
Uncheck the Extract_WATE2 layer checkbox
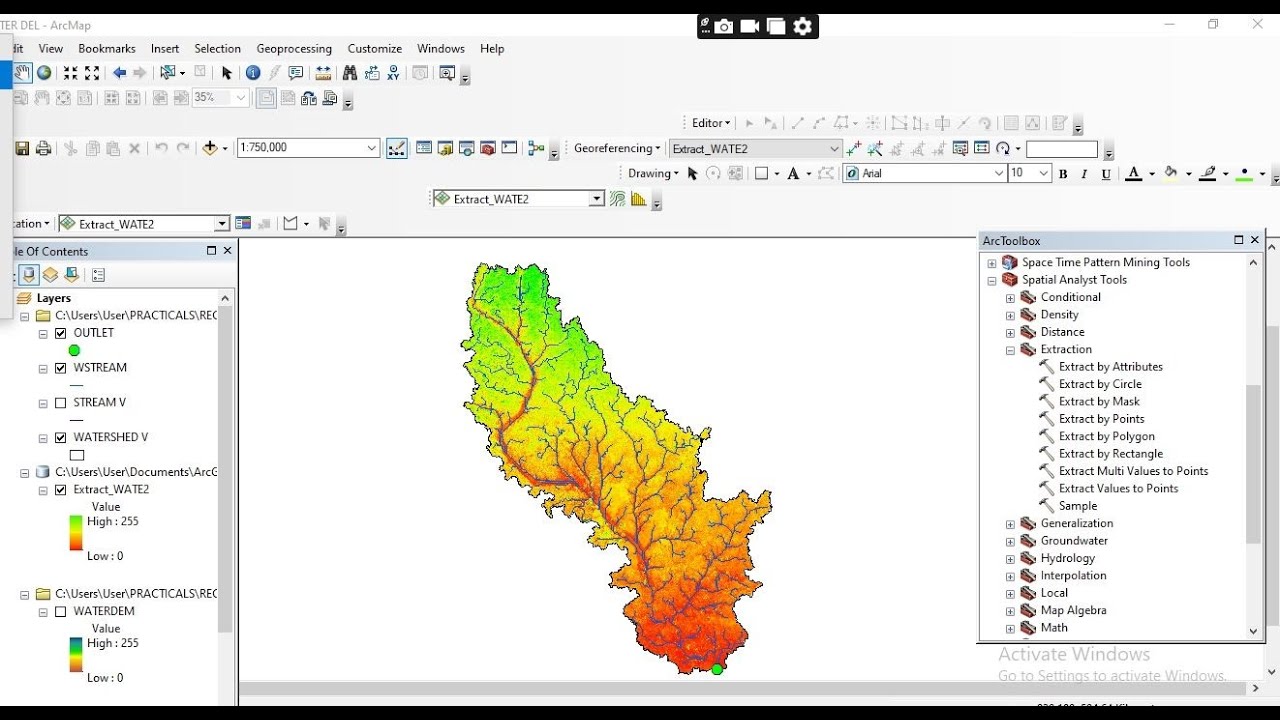pos(61,490)
